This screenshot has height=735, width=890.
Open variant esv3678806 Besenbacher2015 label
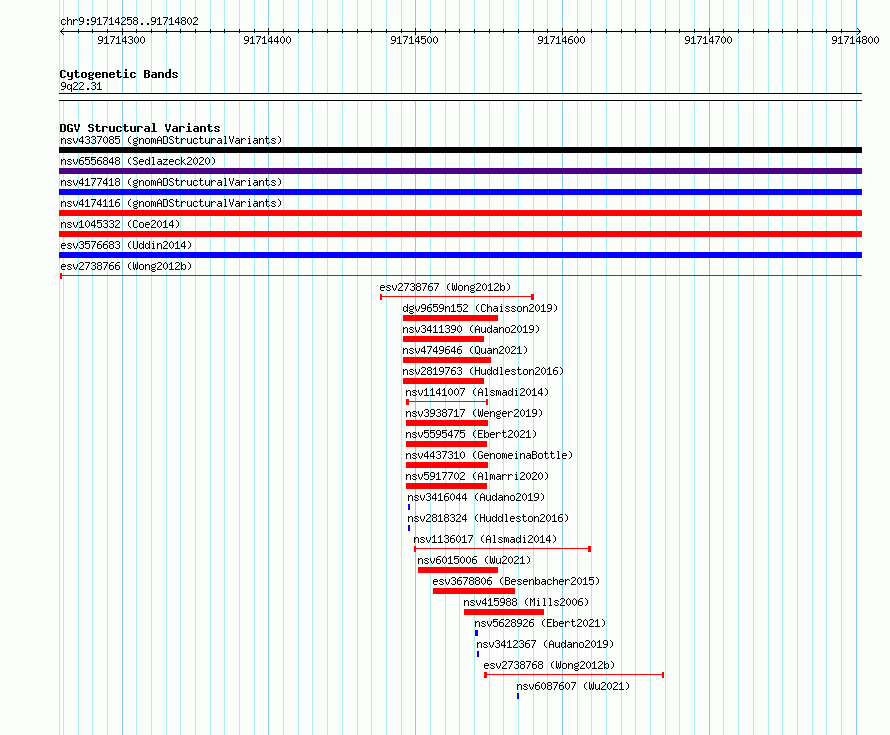point(516,581)
